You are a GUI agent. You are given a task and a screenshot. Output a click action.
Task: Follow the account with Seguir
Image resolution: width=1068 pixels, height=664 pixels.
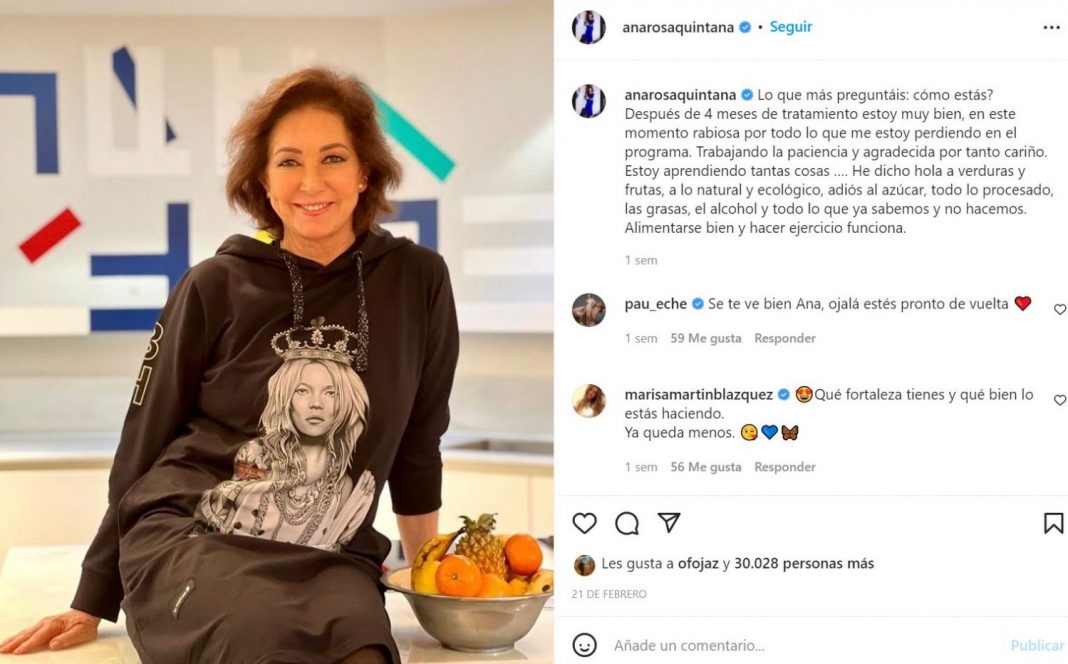pyautogui.click(x=791, y=27)
